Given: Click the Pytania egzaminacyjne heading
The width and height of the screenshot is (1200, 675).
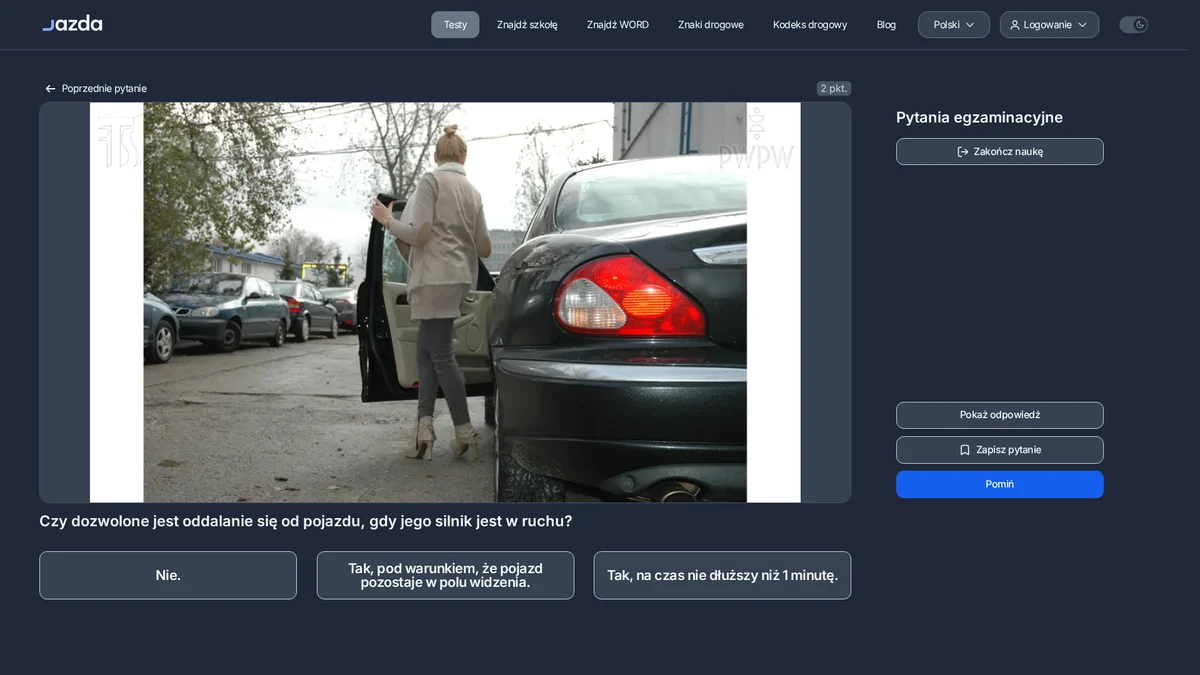Looking at the screenshot, I should pos(979,118).
